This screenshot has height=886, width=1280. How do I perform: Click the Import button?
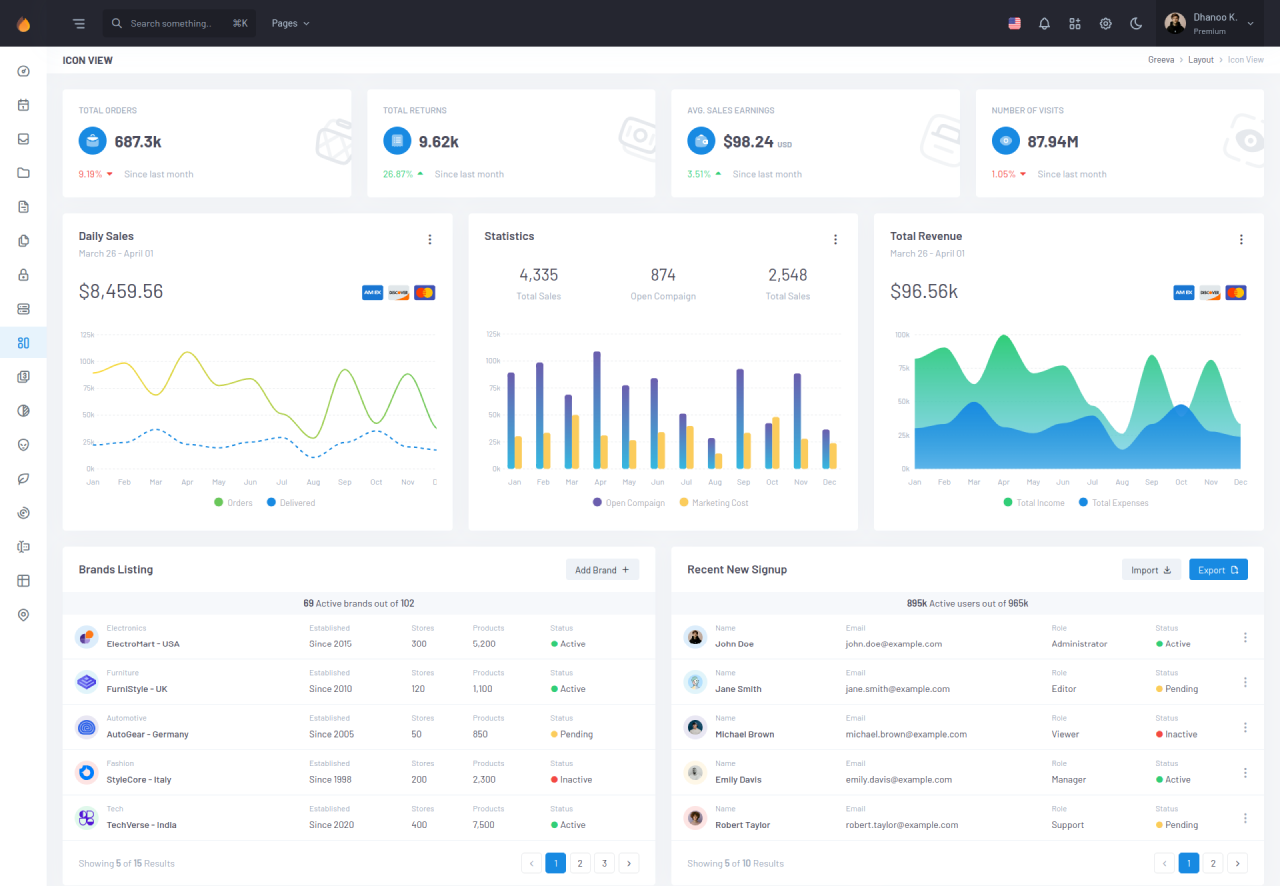click(x=1151, y=570)
